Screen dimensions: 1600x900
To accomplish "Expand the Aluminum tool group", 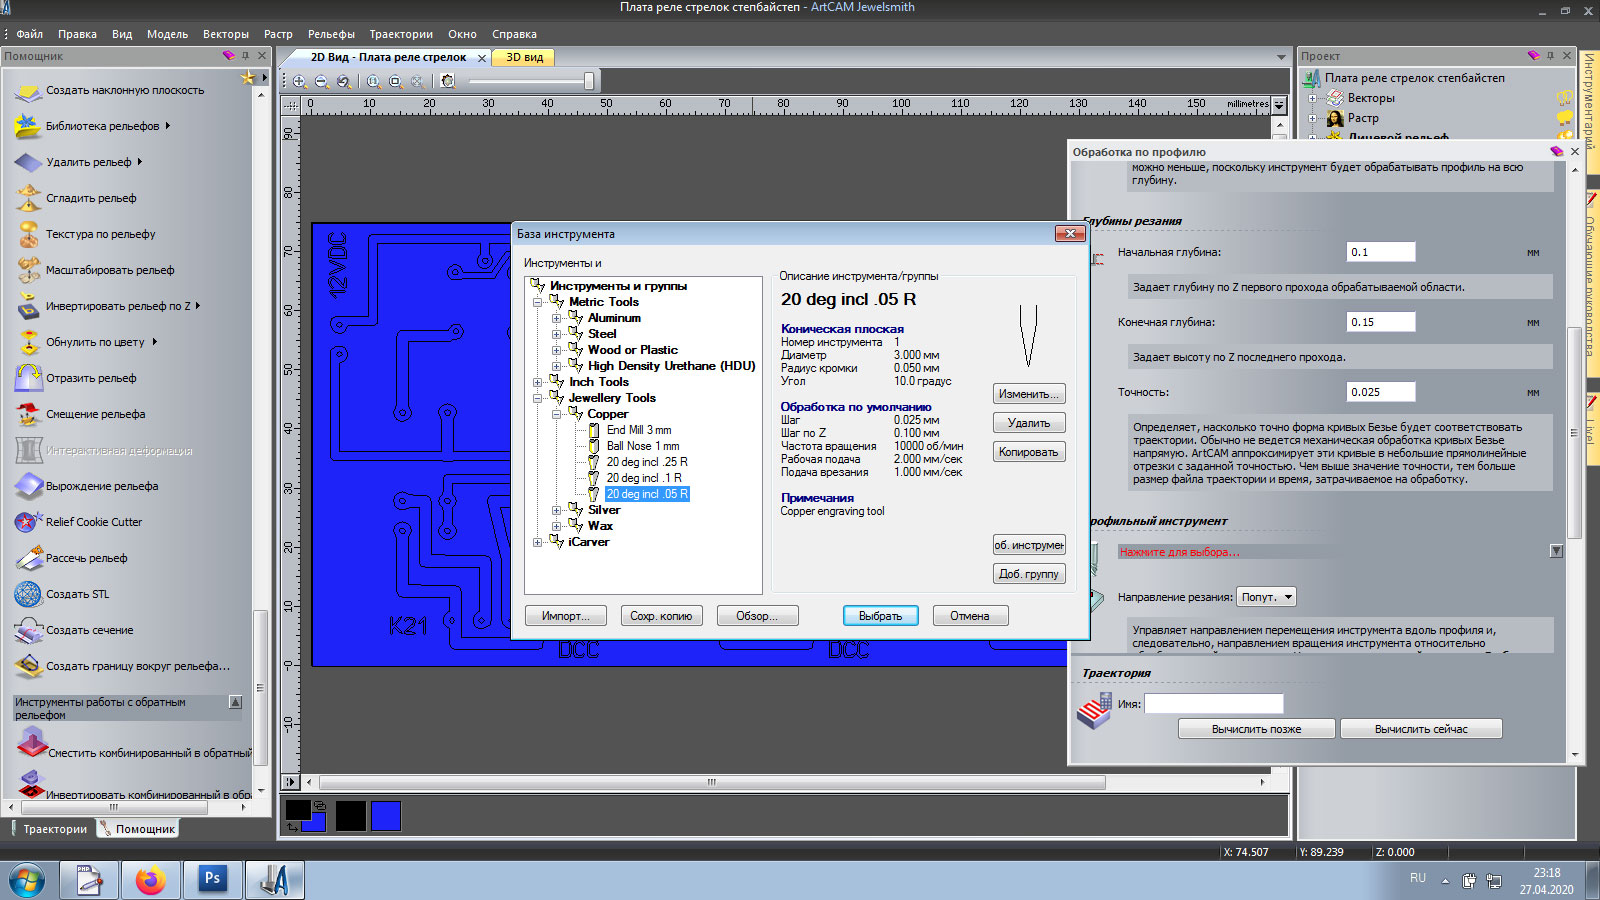I will 557,318.
